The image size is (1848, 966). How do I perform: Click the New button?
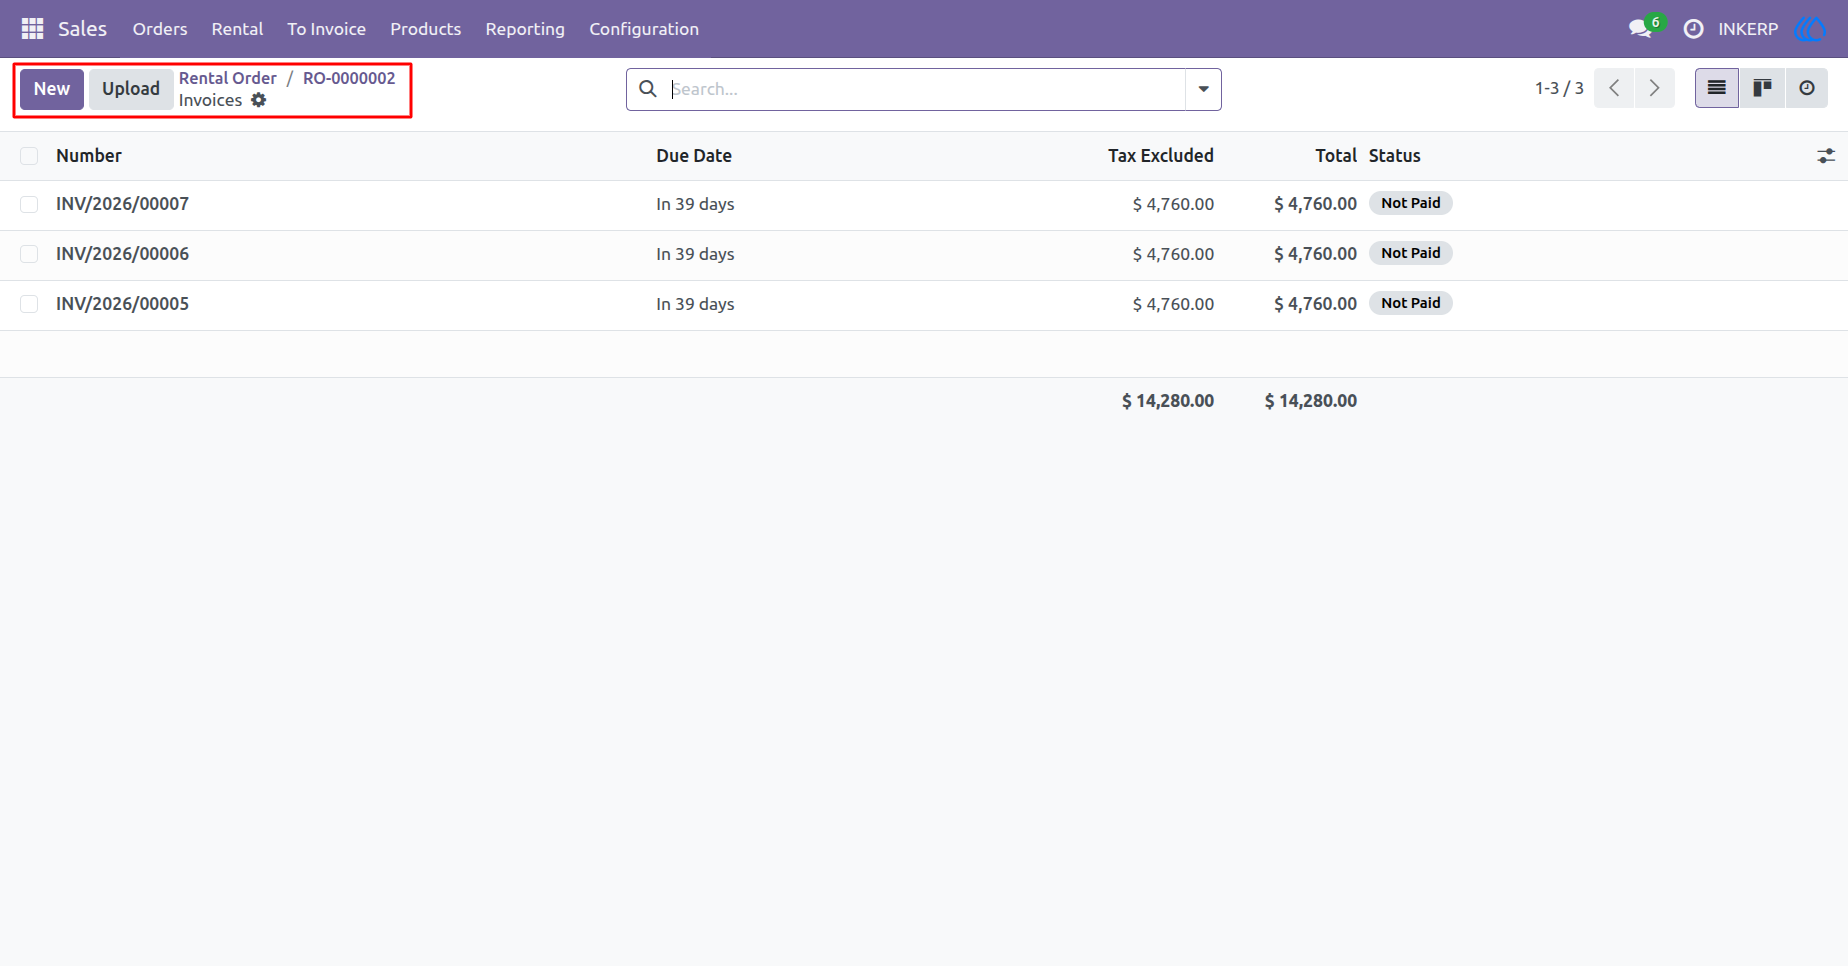click(x=52, y=89)
